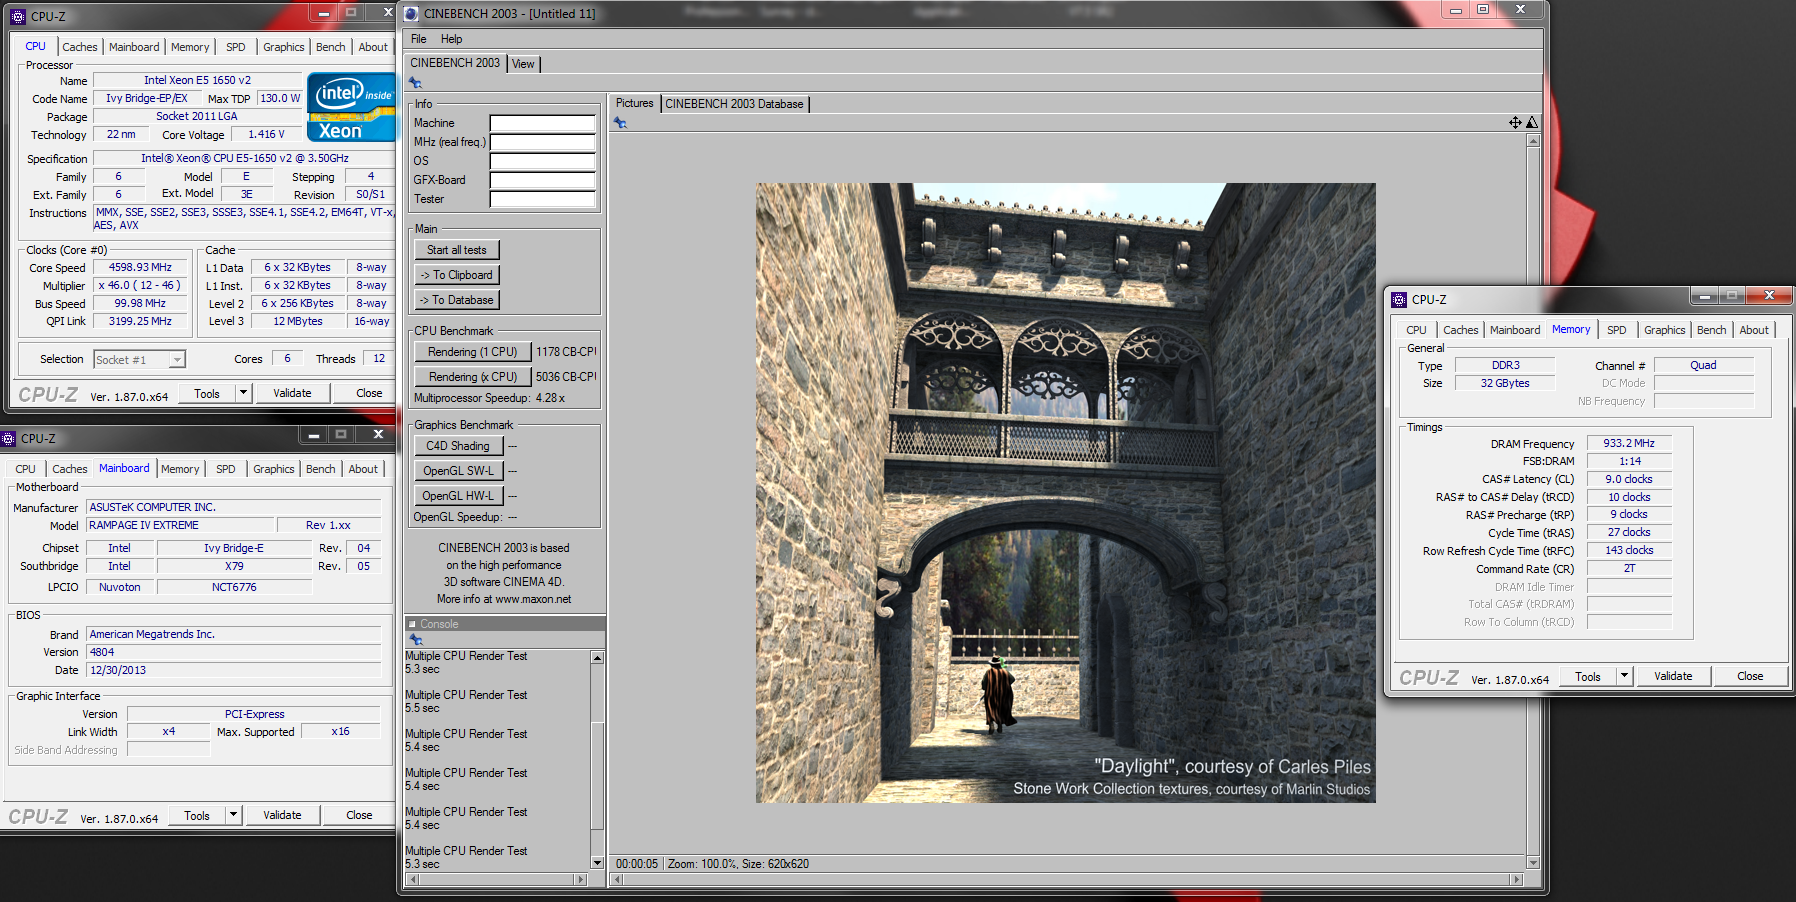Click the Tester input field
The height and width of the screenshot is (902, 1796).
(542, 199)
